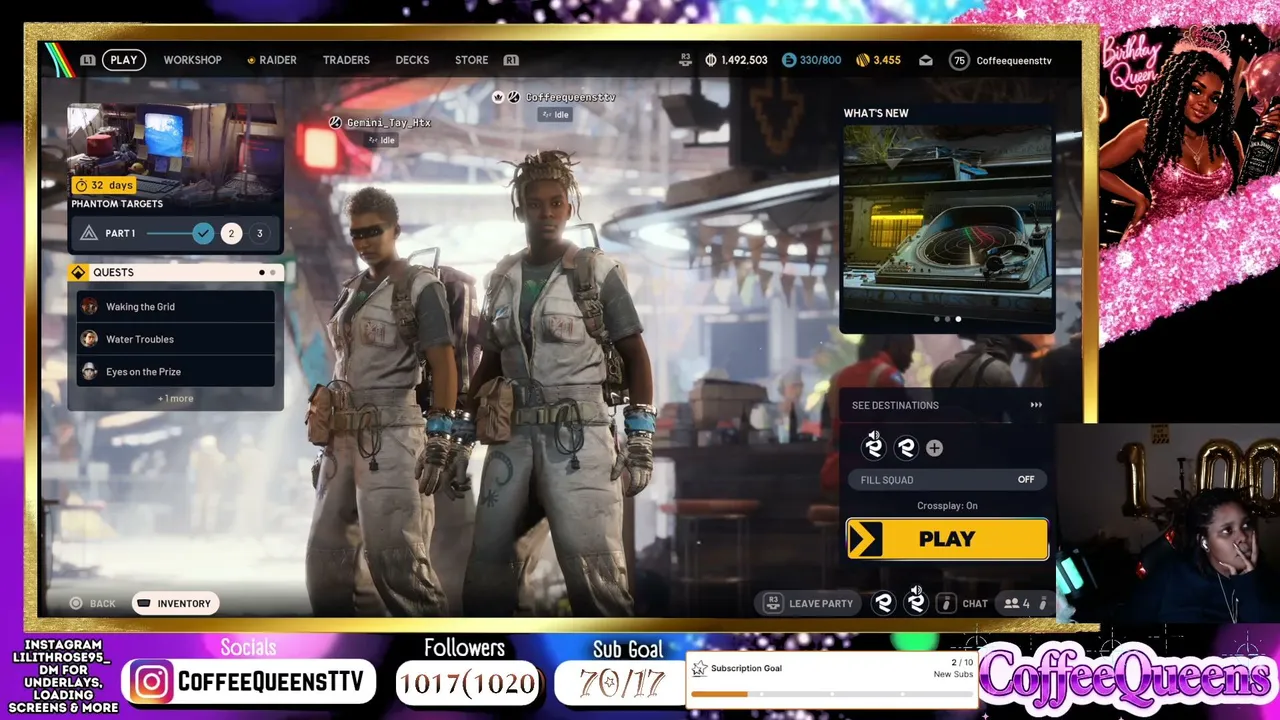Viewport: 1280px width, 720px height.
Task: Open the mail inbox envelope icon
Action: (x=926, y=60)
